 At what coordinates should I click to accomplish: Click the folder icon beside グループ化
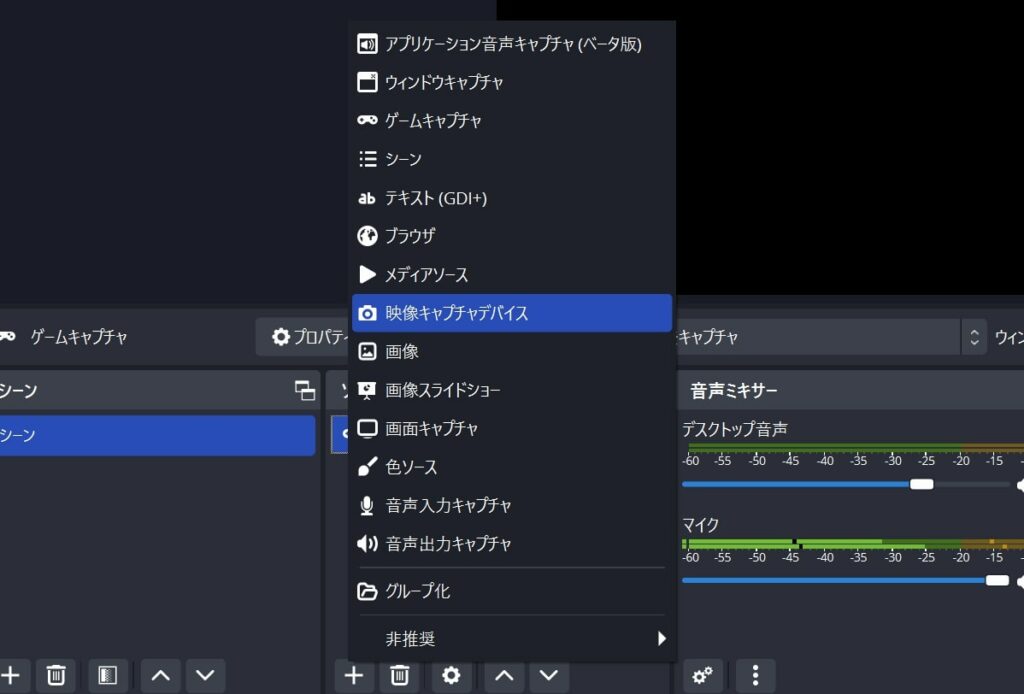pos(367,591)
